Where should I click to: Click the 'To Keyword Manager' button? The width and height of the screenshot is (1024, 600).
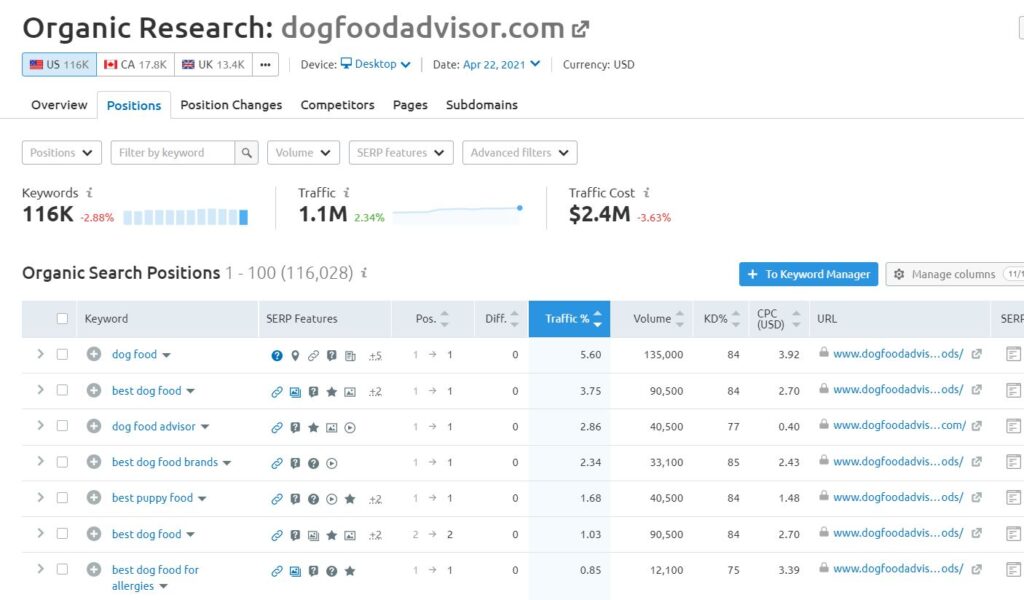click(808, 274)
